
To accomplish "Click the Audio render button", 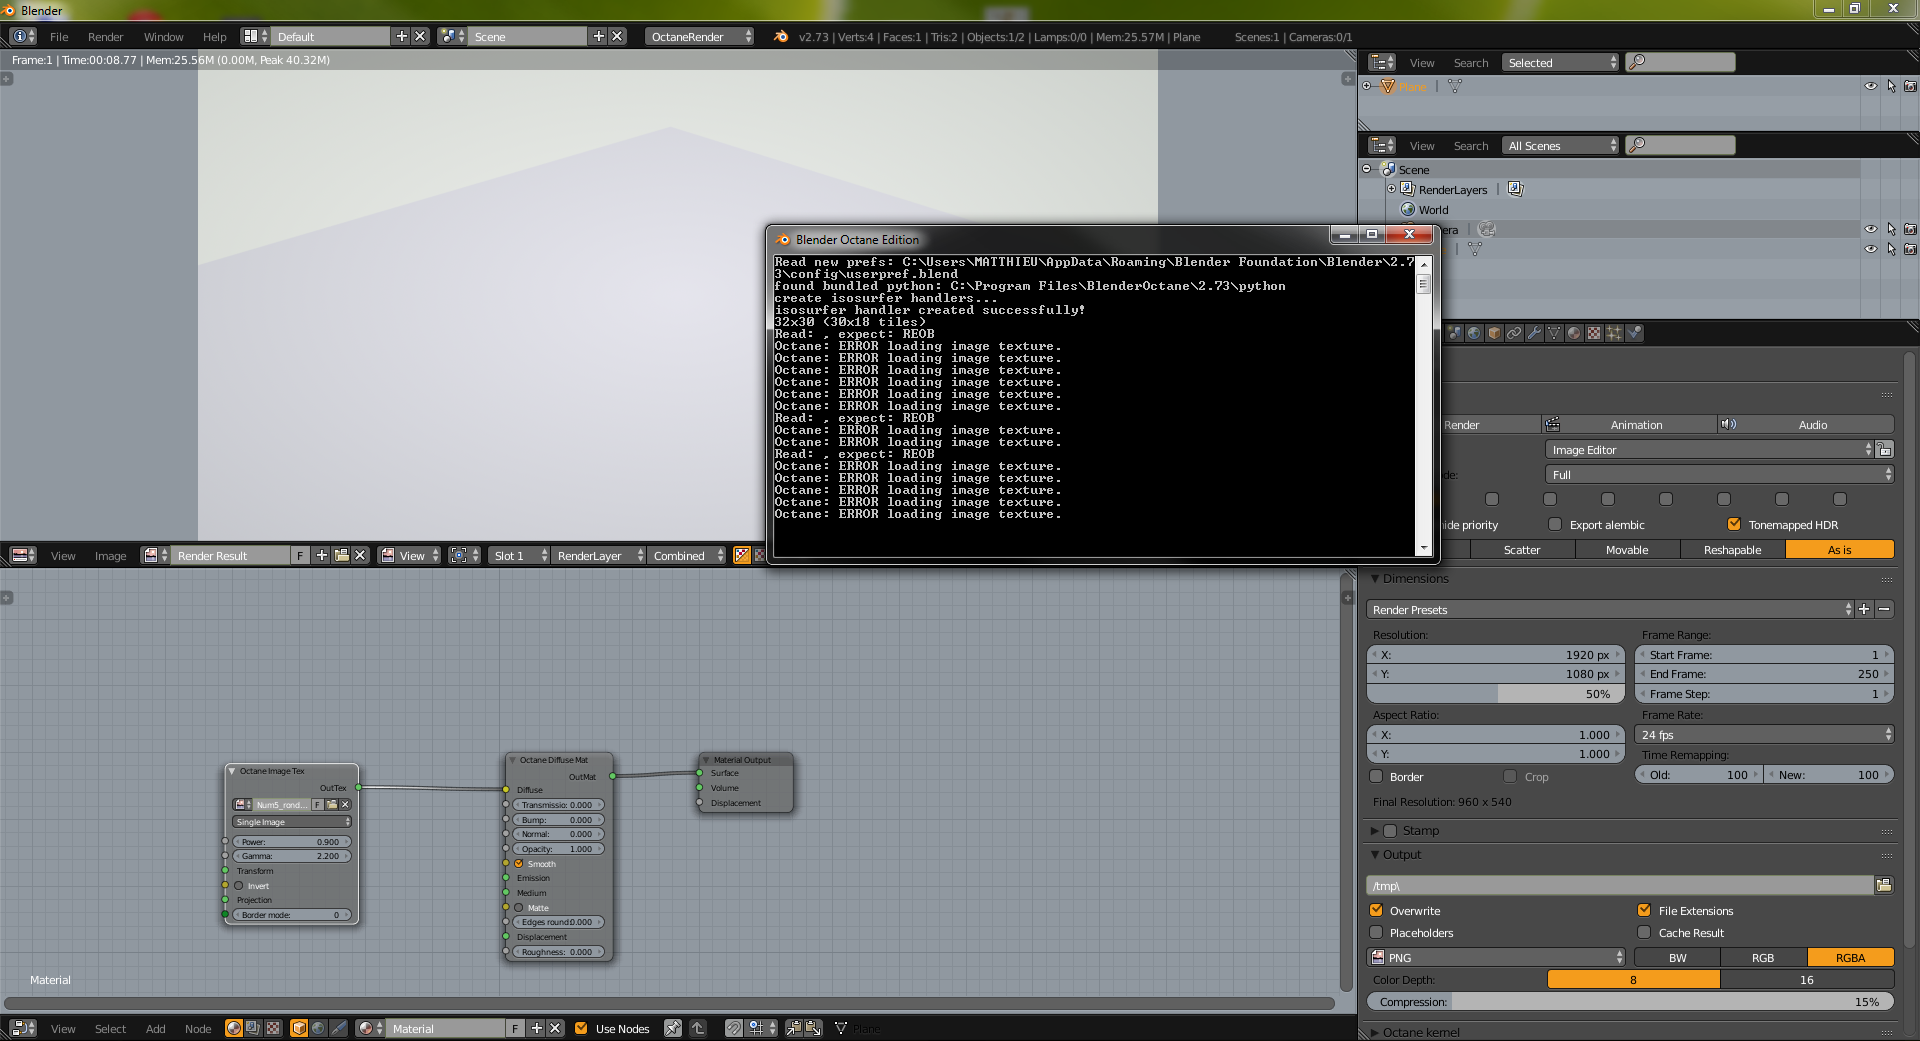I will click(1806, 425).
